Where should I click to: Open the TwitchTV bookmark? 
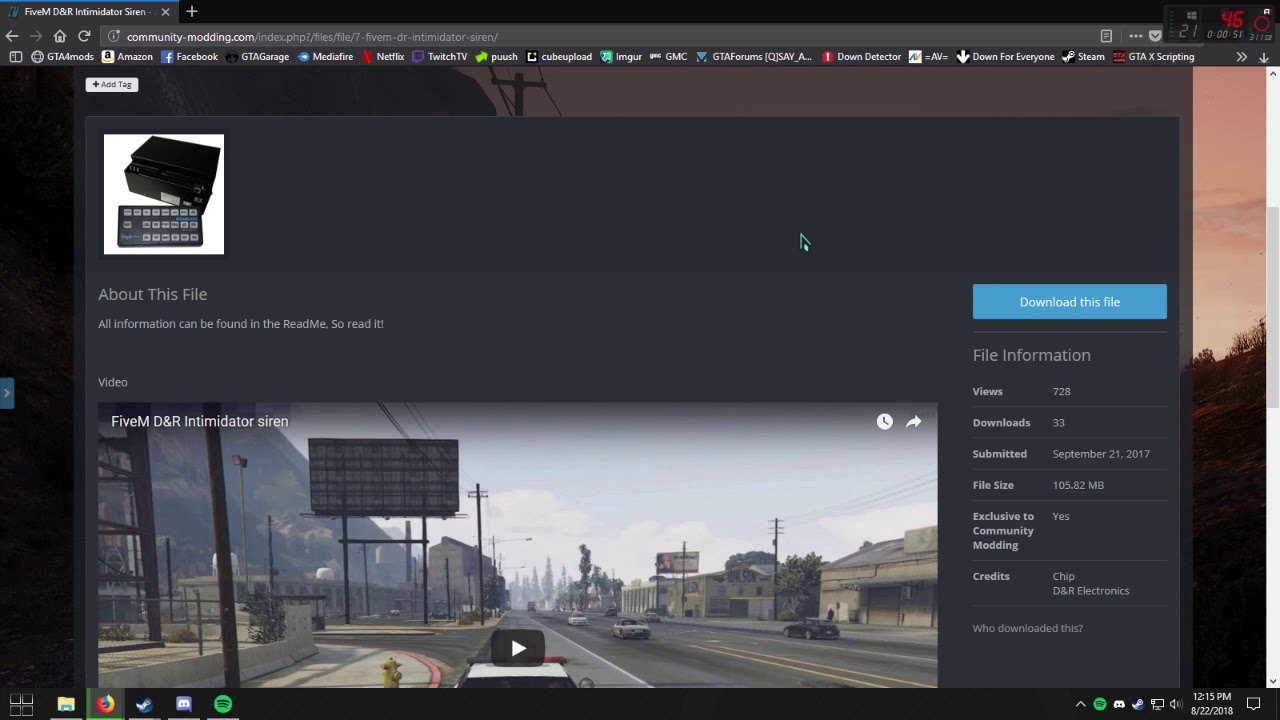point(440,57)
